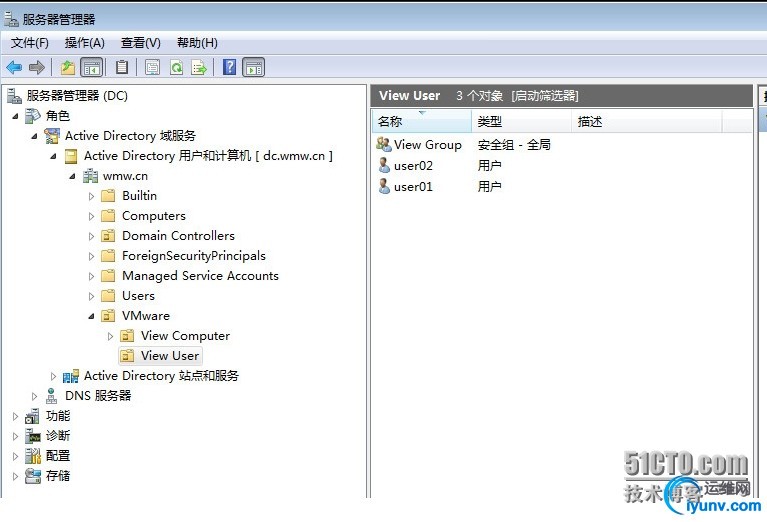The height and width of the screenshot is (522, 767).
Task: Click the Forward arrow toolbar icon
Action: [37, 67]
